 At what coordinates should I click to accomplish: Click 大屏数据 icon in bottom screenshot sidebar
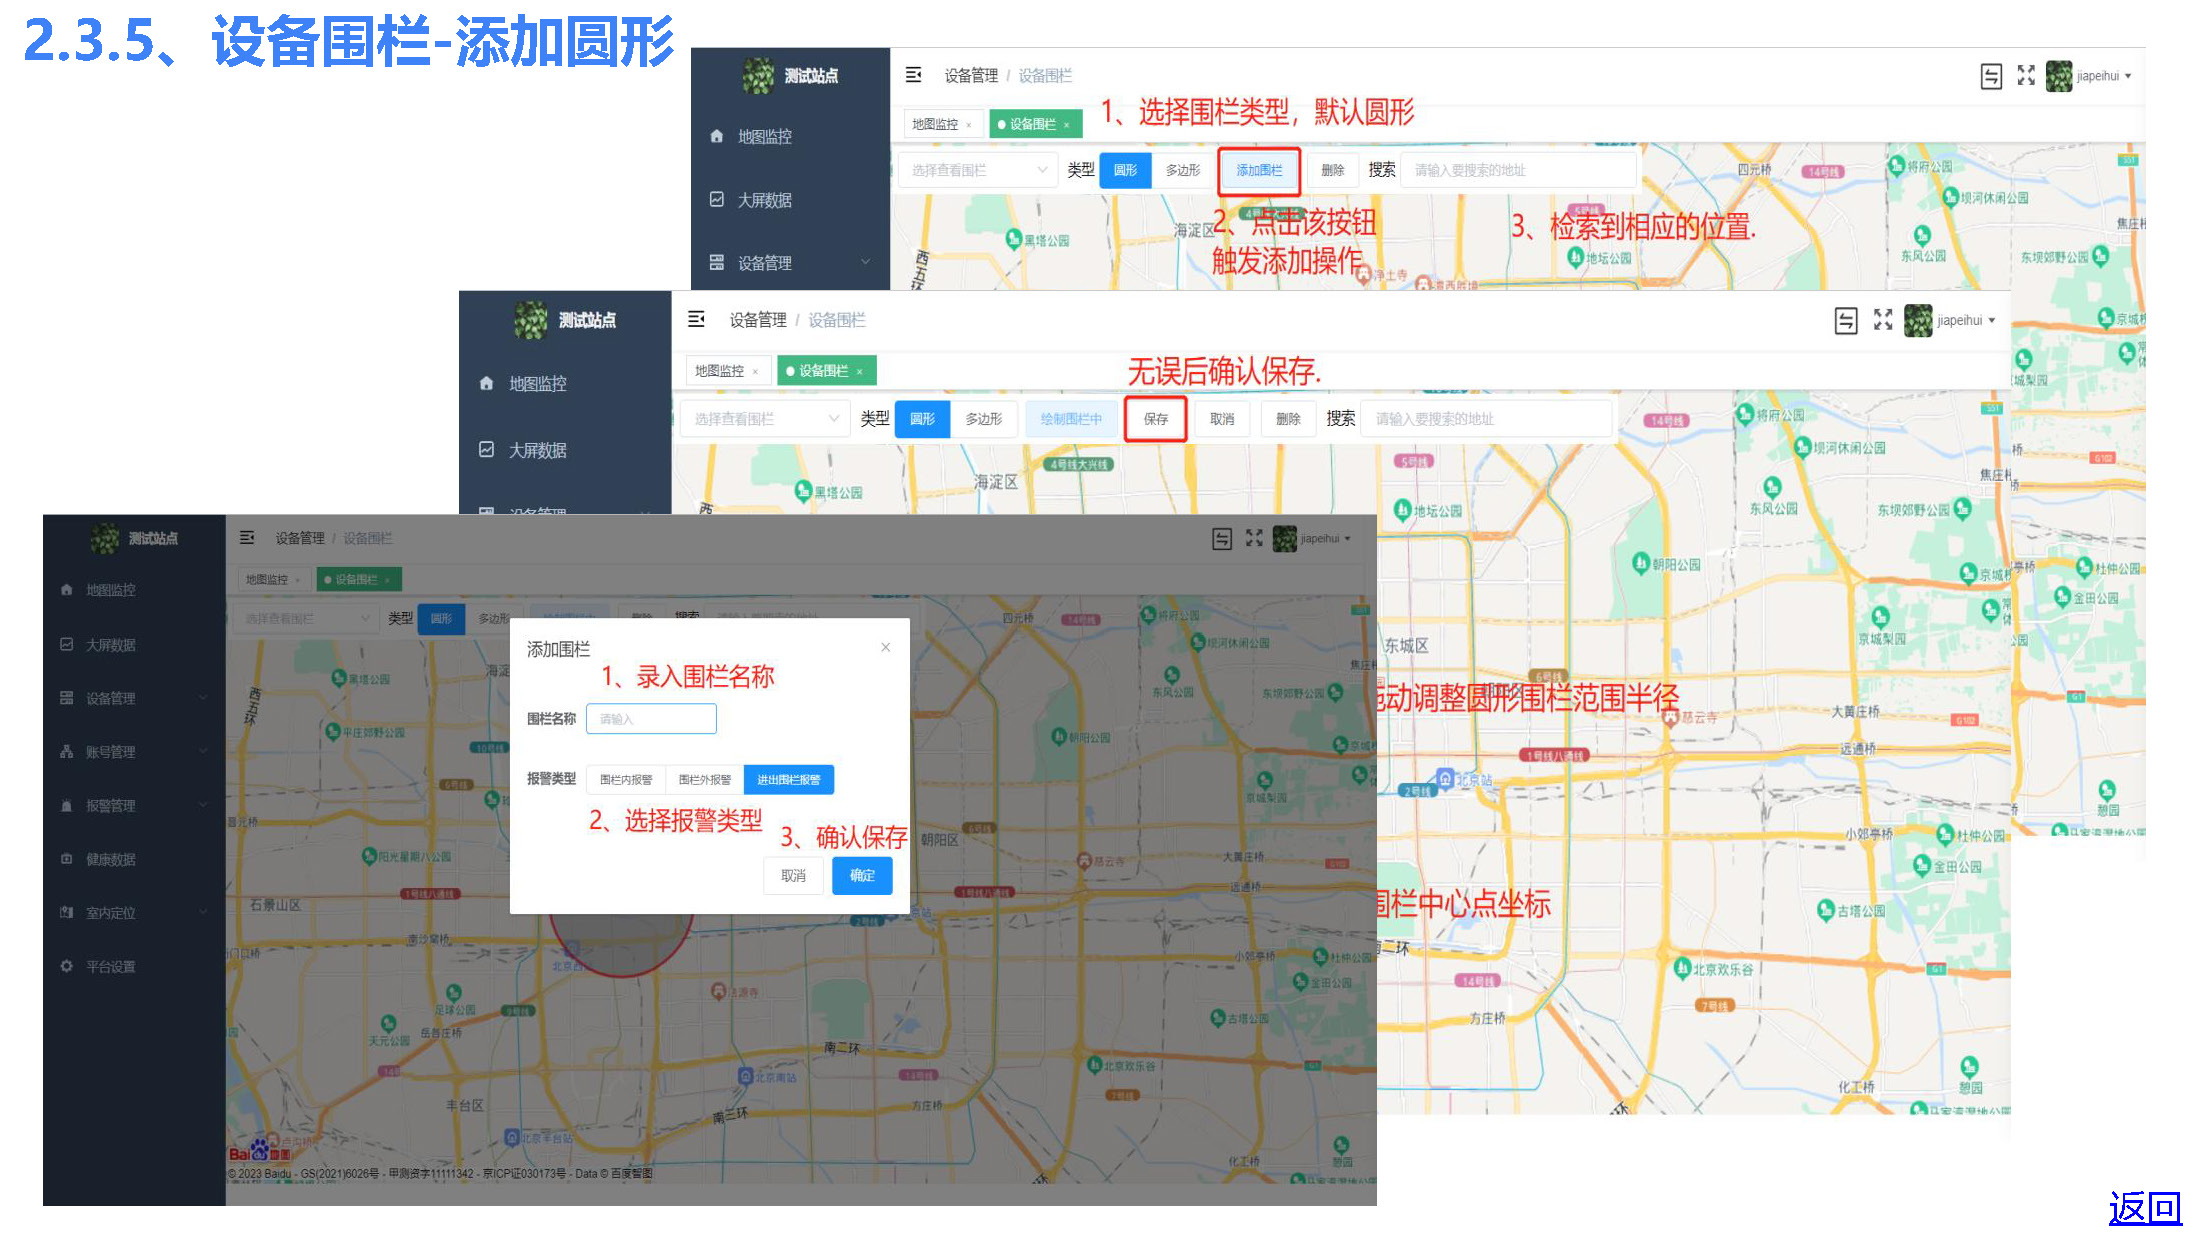pyautogui.click(x=66, y=644)
